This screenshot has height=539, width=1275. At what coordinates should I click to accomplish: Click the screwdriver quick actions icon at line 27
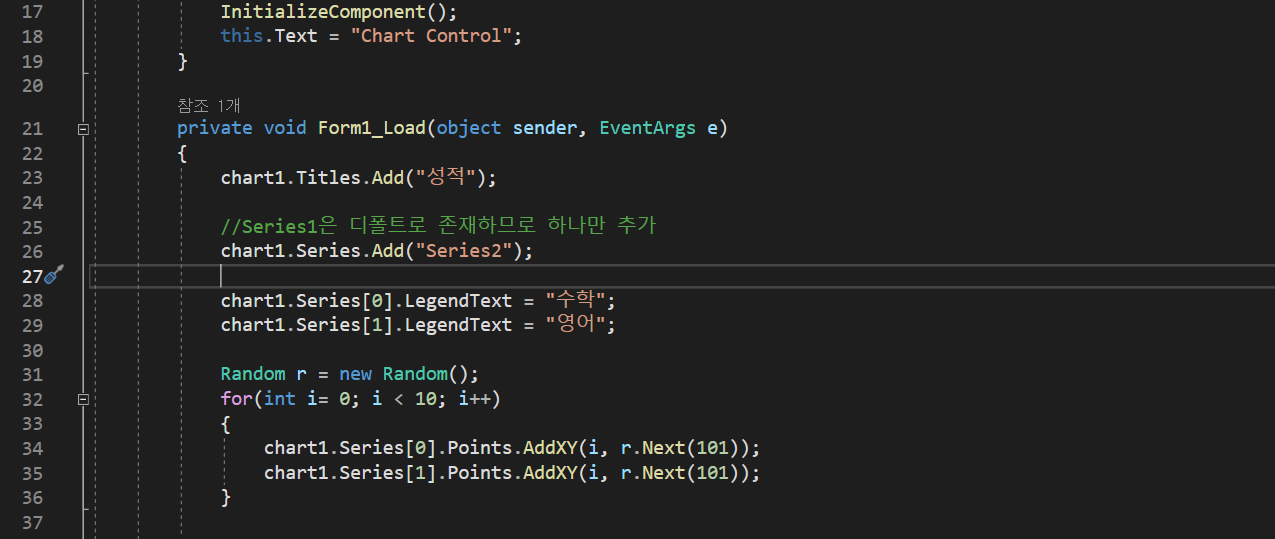(54, 275)
